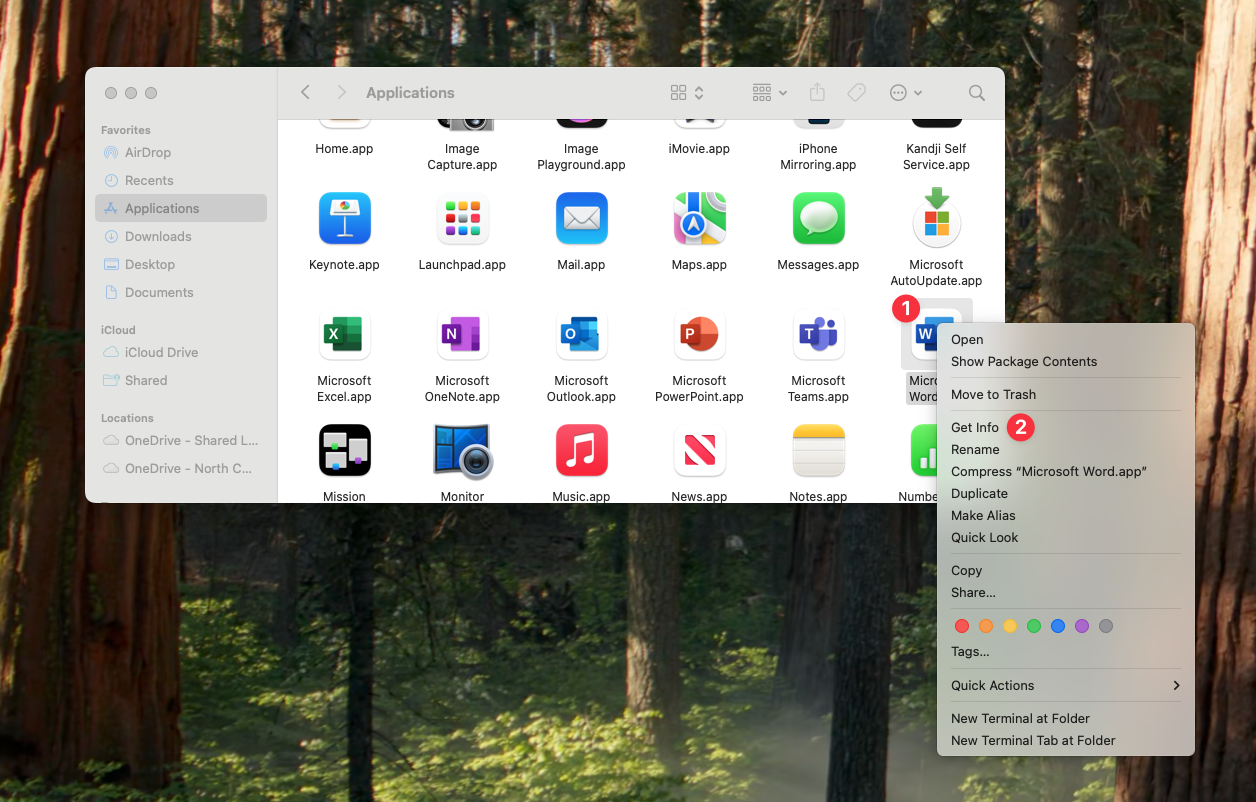Viewport: 1256px width, 802px height.
Task: Click the Back navigation arrow
Action: [x=306, y=93]
